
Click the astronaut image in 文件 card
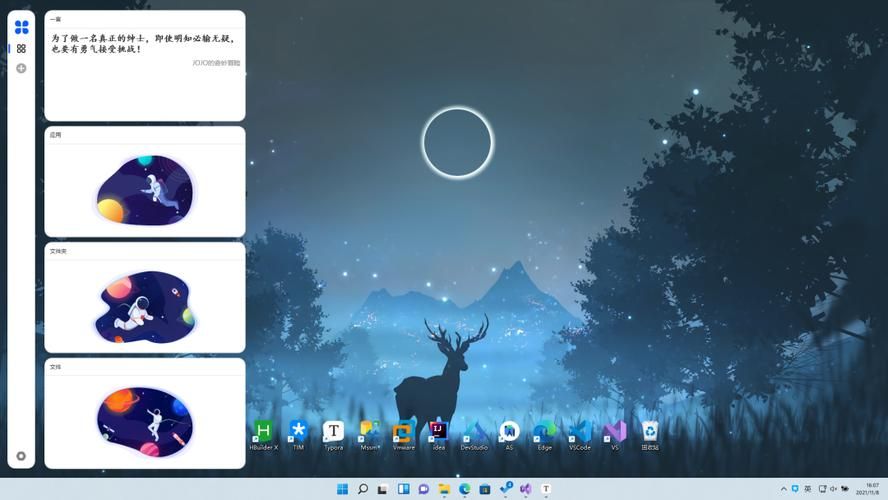[145, 420]
